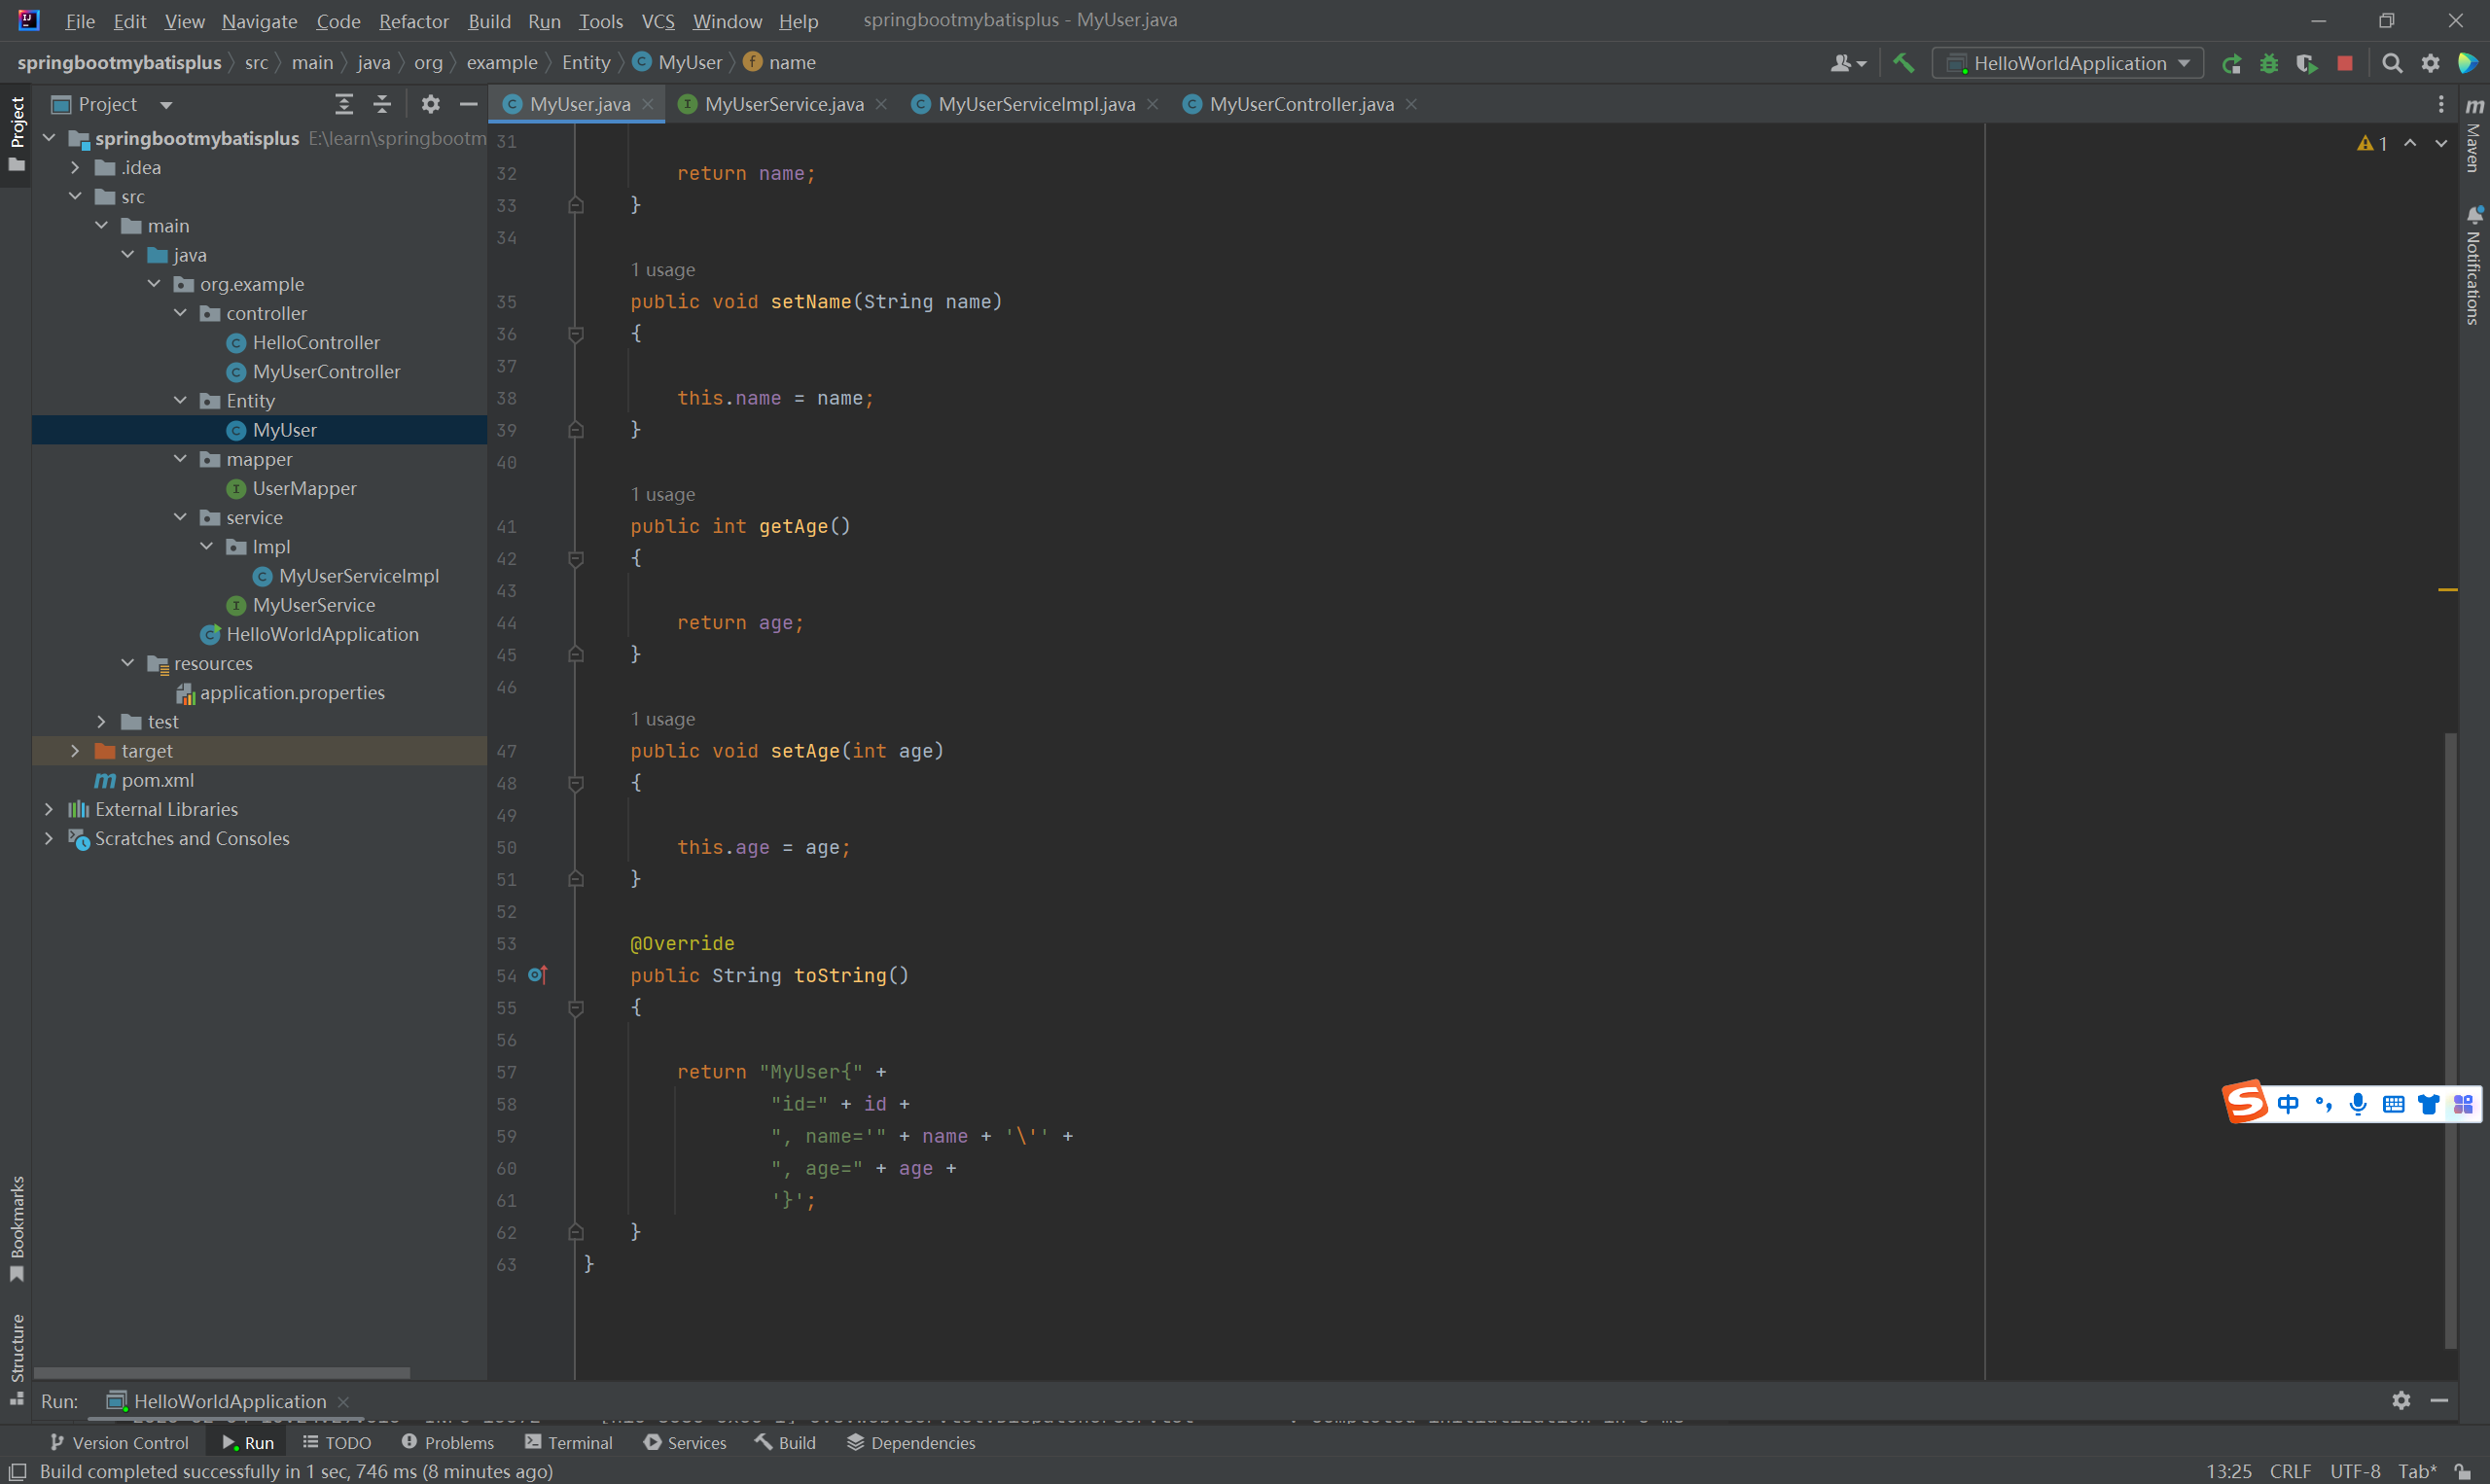Click Collapse All icon in Project panel
The width and height of the screenshot is (2490, 1484).
pyautogui.click(x=382, y=104)
